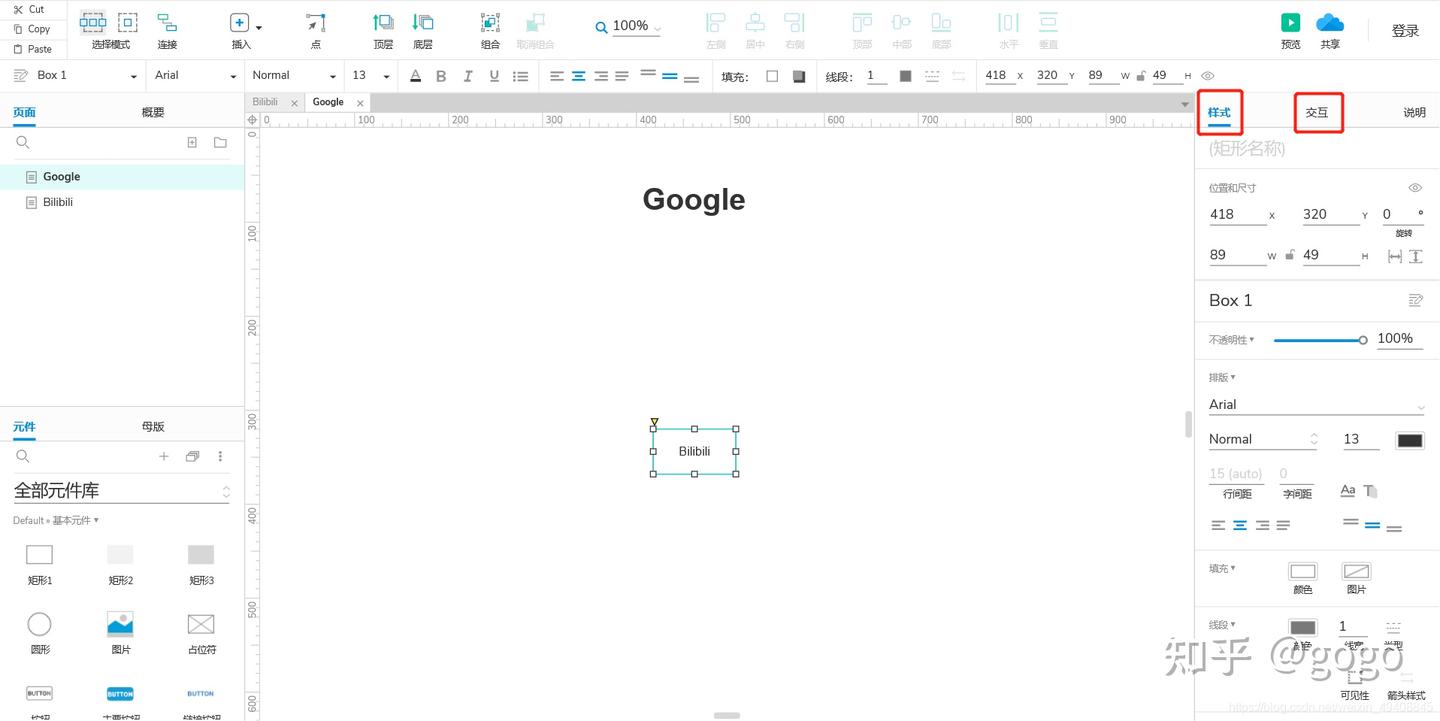This screenshot has height=721, width=1440.
Task: Click the text shadow Aa icon in 排版 section
Action: [x=1348, y=490]
